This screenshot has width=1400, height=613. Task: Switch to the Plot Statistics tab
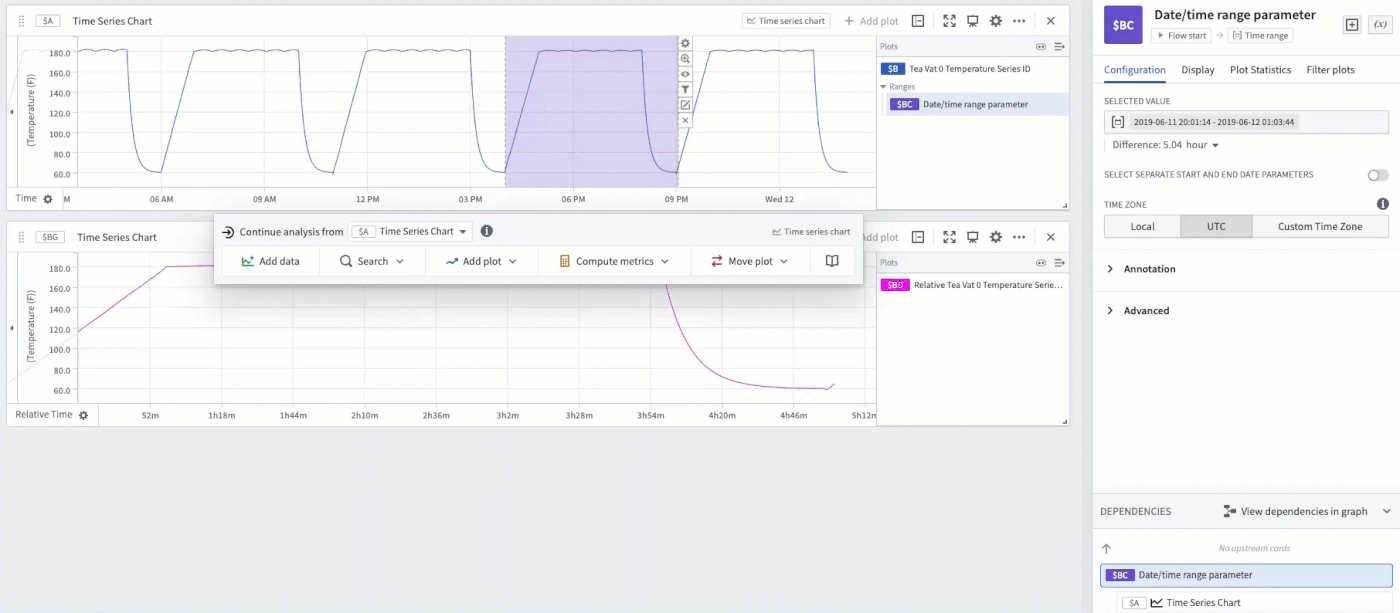[1260, 70]
